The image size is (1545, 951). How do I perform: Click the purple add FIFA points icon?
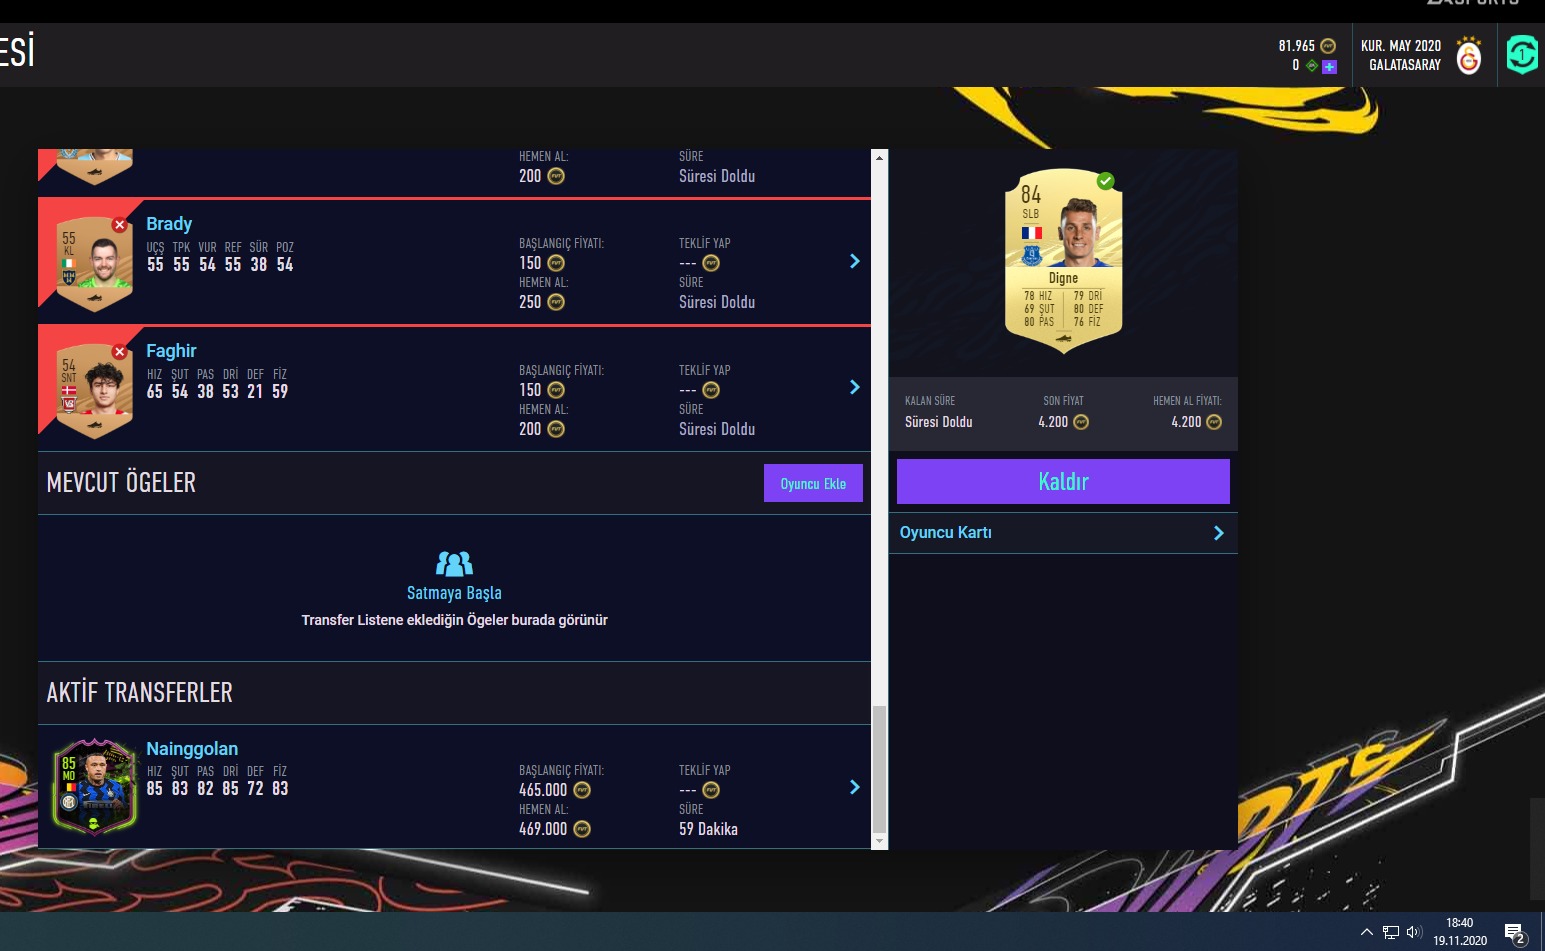point(1329,66)
